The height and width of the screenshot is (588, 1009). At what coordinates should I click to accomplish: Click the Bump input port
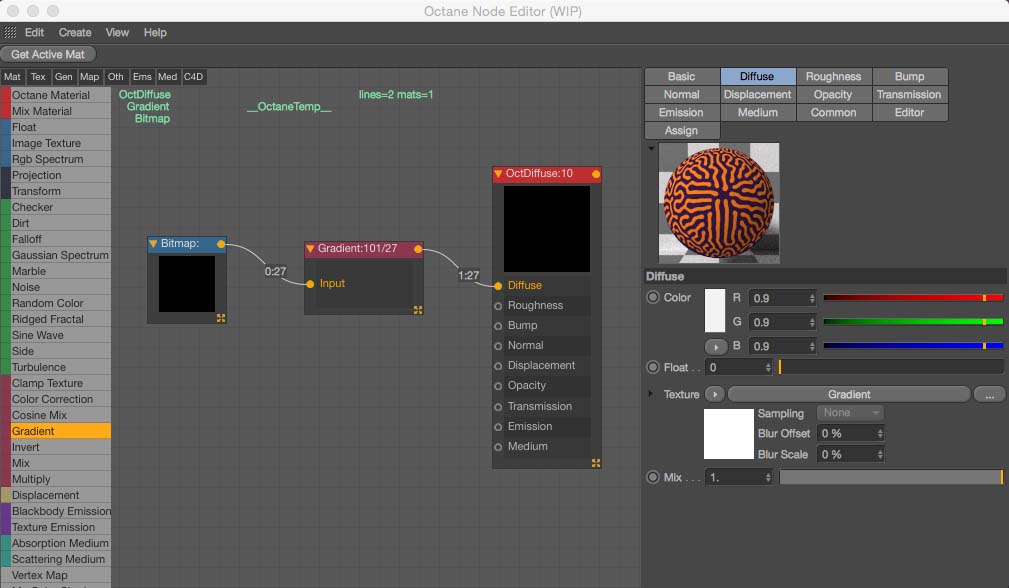pos(498,326)
